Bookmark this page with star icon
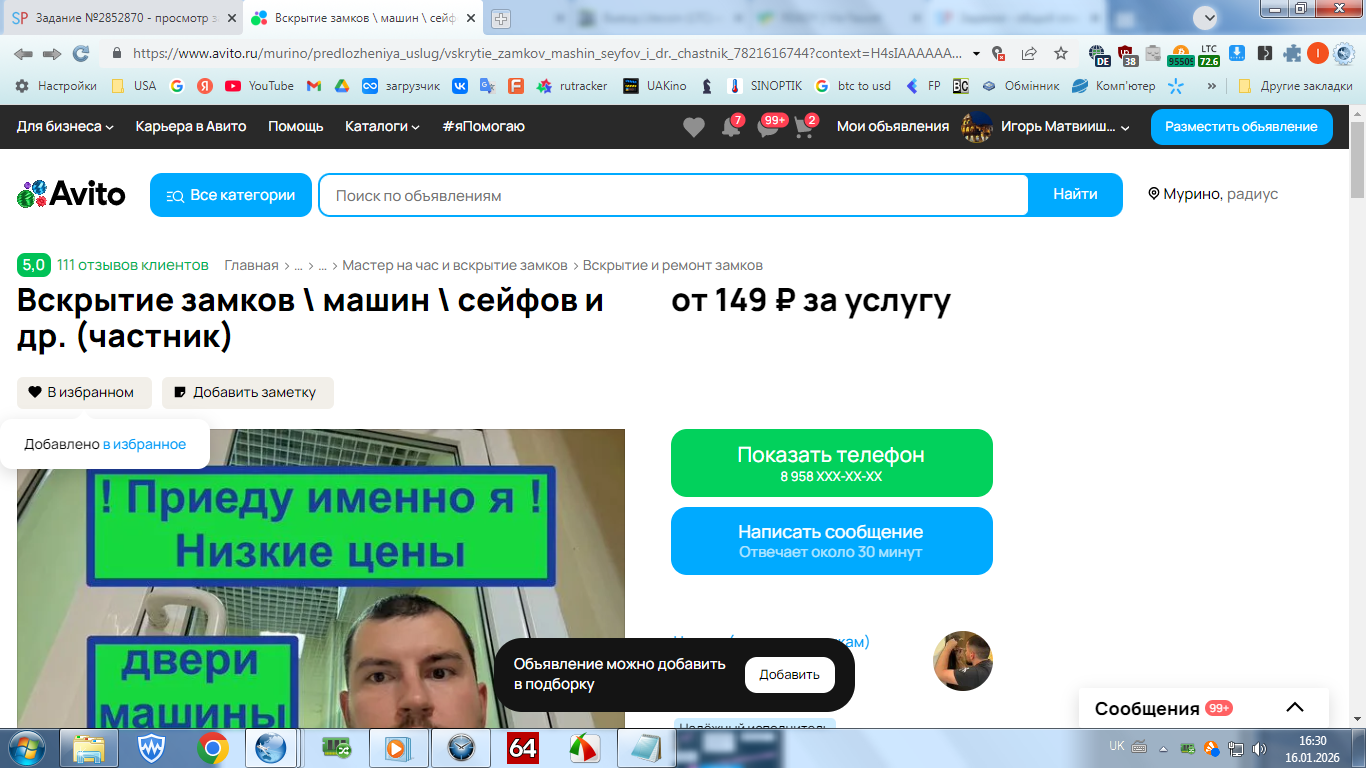The height and width of the screenshot is (768, 1366). pyautogui.click(x=1061, y=53)
